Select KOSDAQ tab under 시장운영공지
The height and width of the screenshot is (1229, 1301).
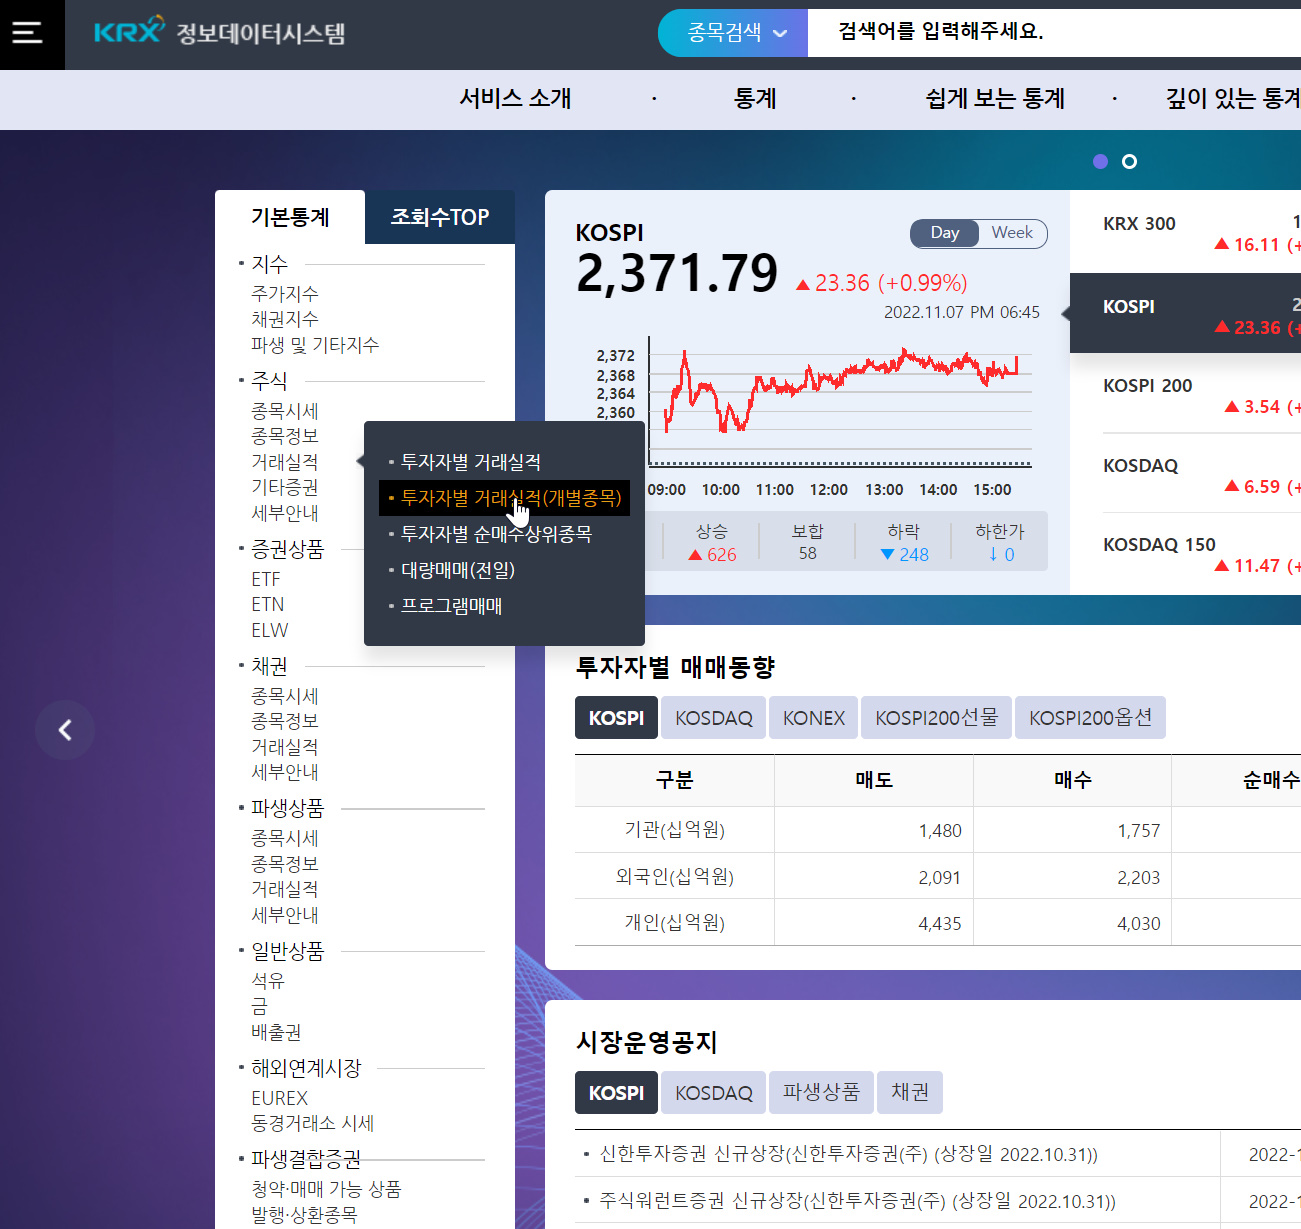(x=713, y=1093)
